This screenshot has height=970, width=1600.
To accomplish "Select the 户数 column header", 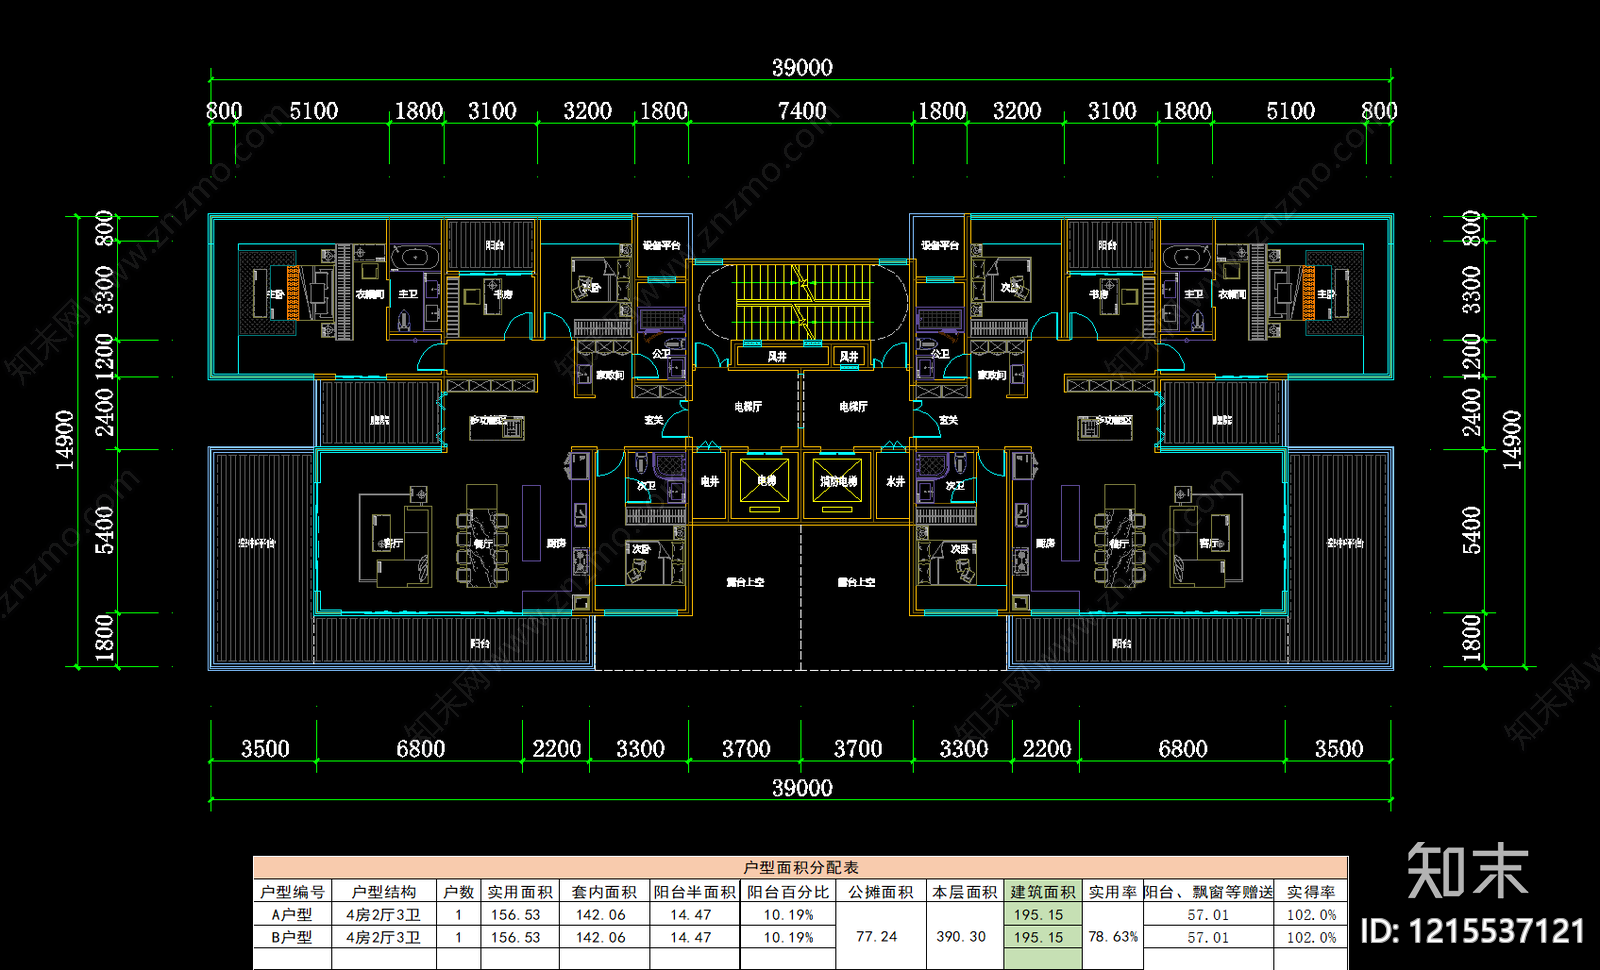I will pyautogui.click(x=459, y=892).
